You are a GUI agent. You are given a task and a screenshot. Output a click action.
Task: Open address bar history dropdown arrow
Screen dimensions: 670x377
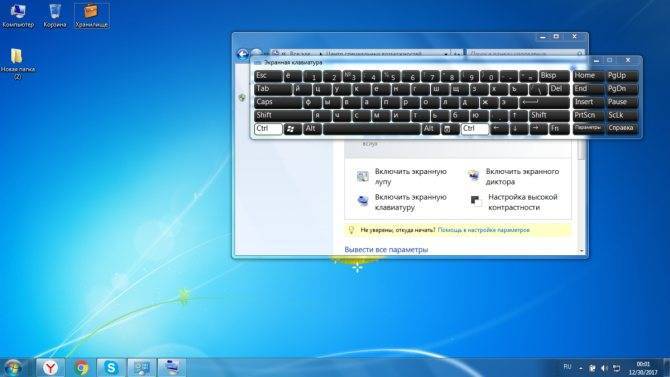pos(446,54)
